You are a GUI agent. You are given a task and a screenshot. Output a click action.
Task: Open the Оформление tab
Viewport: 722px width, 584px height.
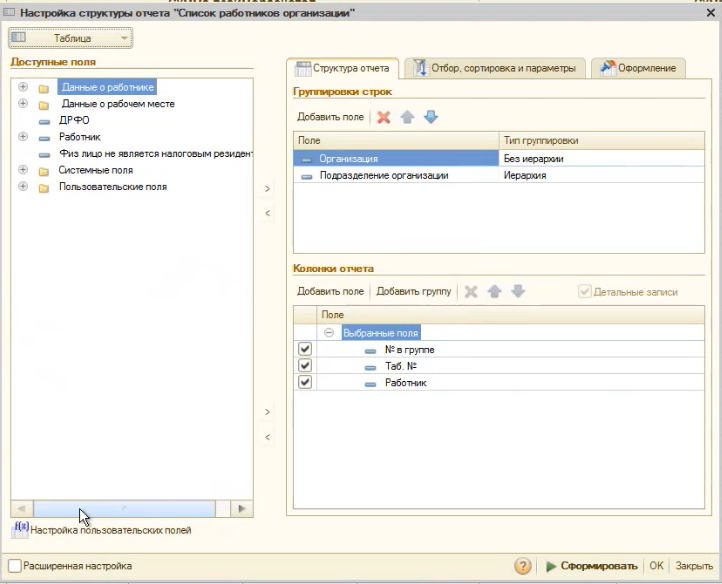click(639, 69)
